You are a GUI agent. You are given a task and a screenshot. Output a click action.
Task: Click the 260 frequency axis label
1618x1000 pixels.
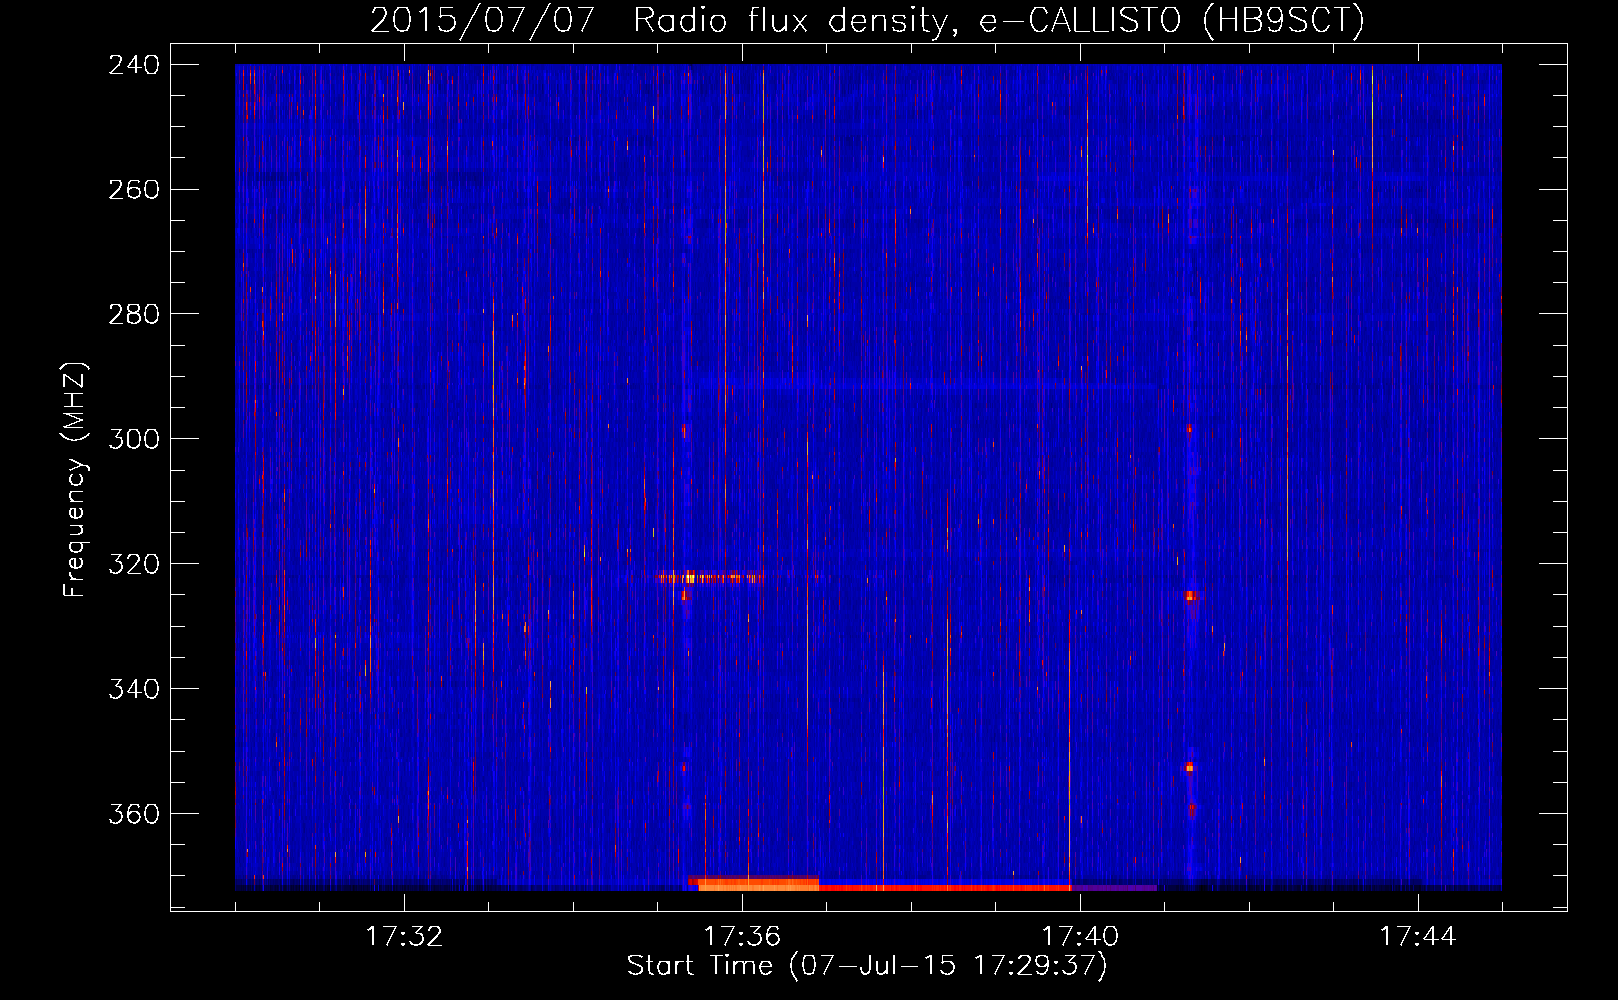click(133, 189)
